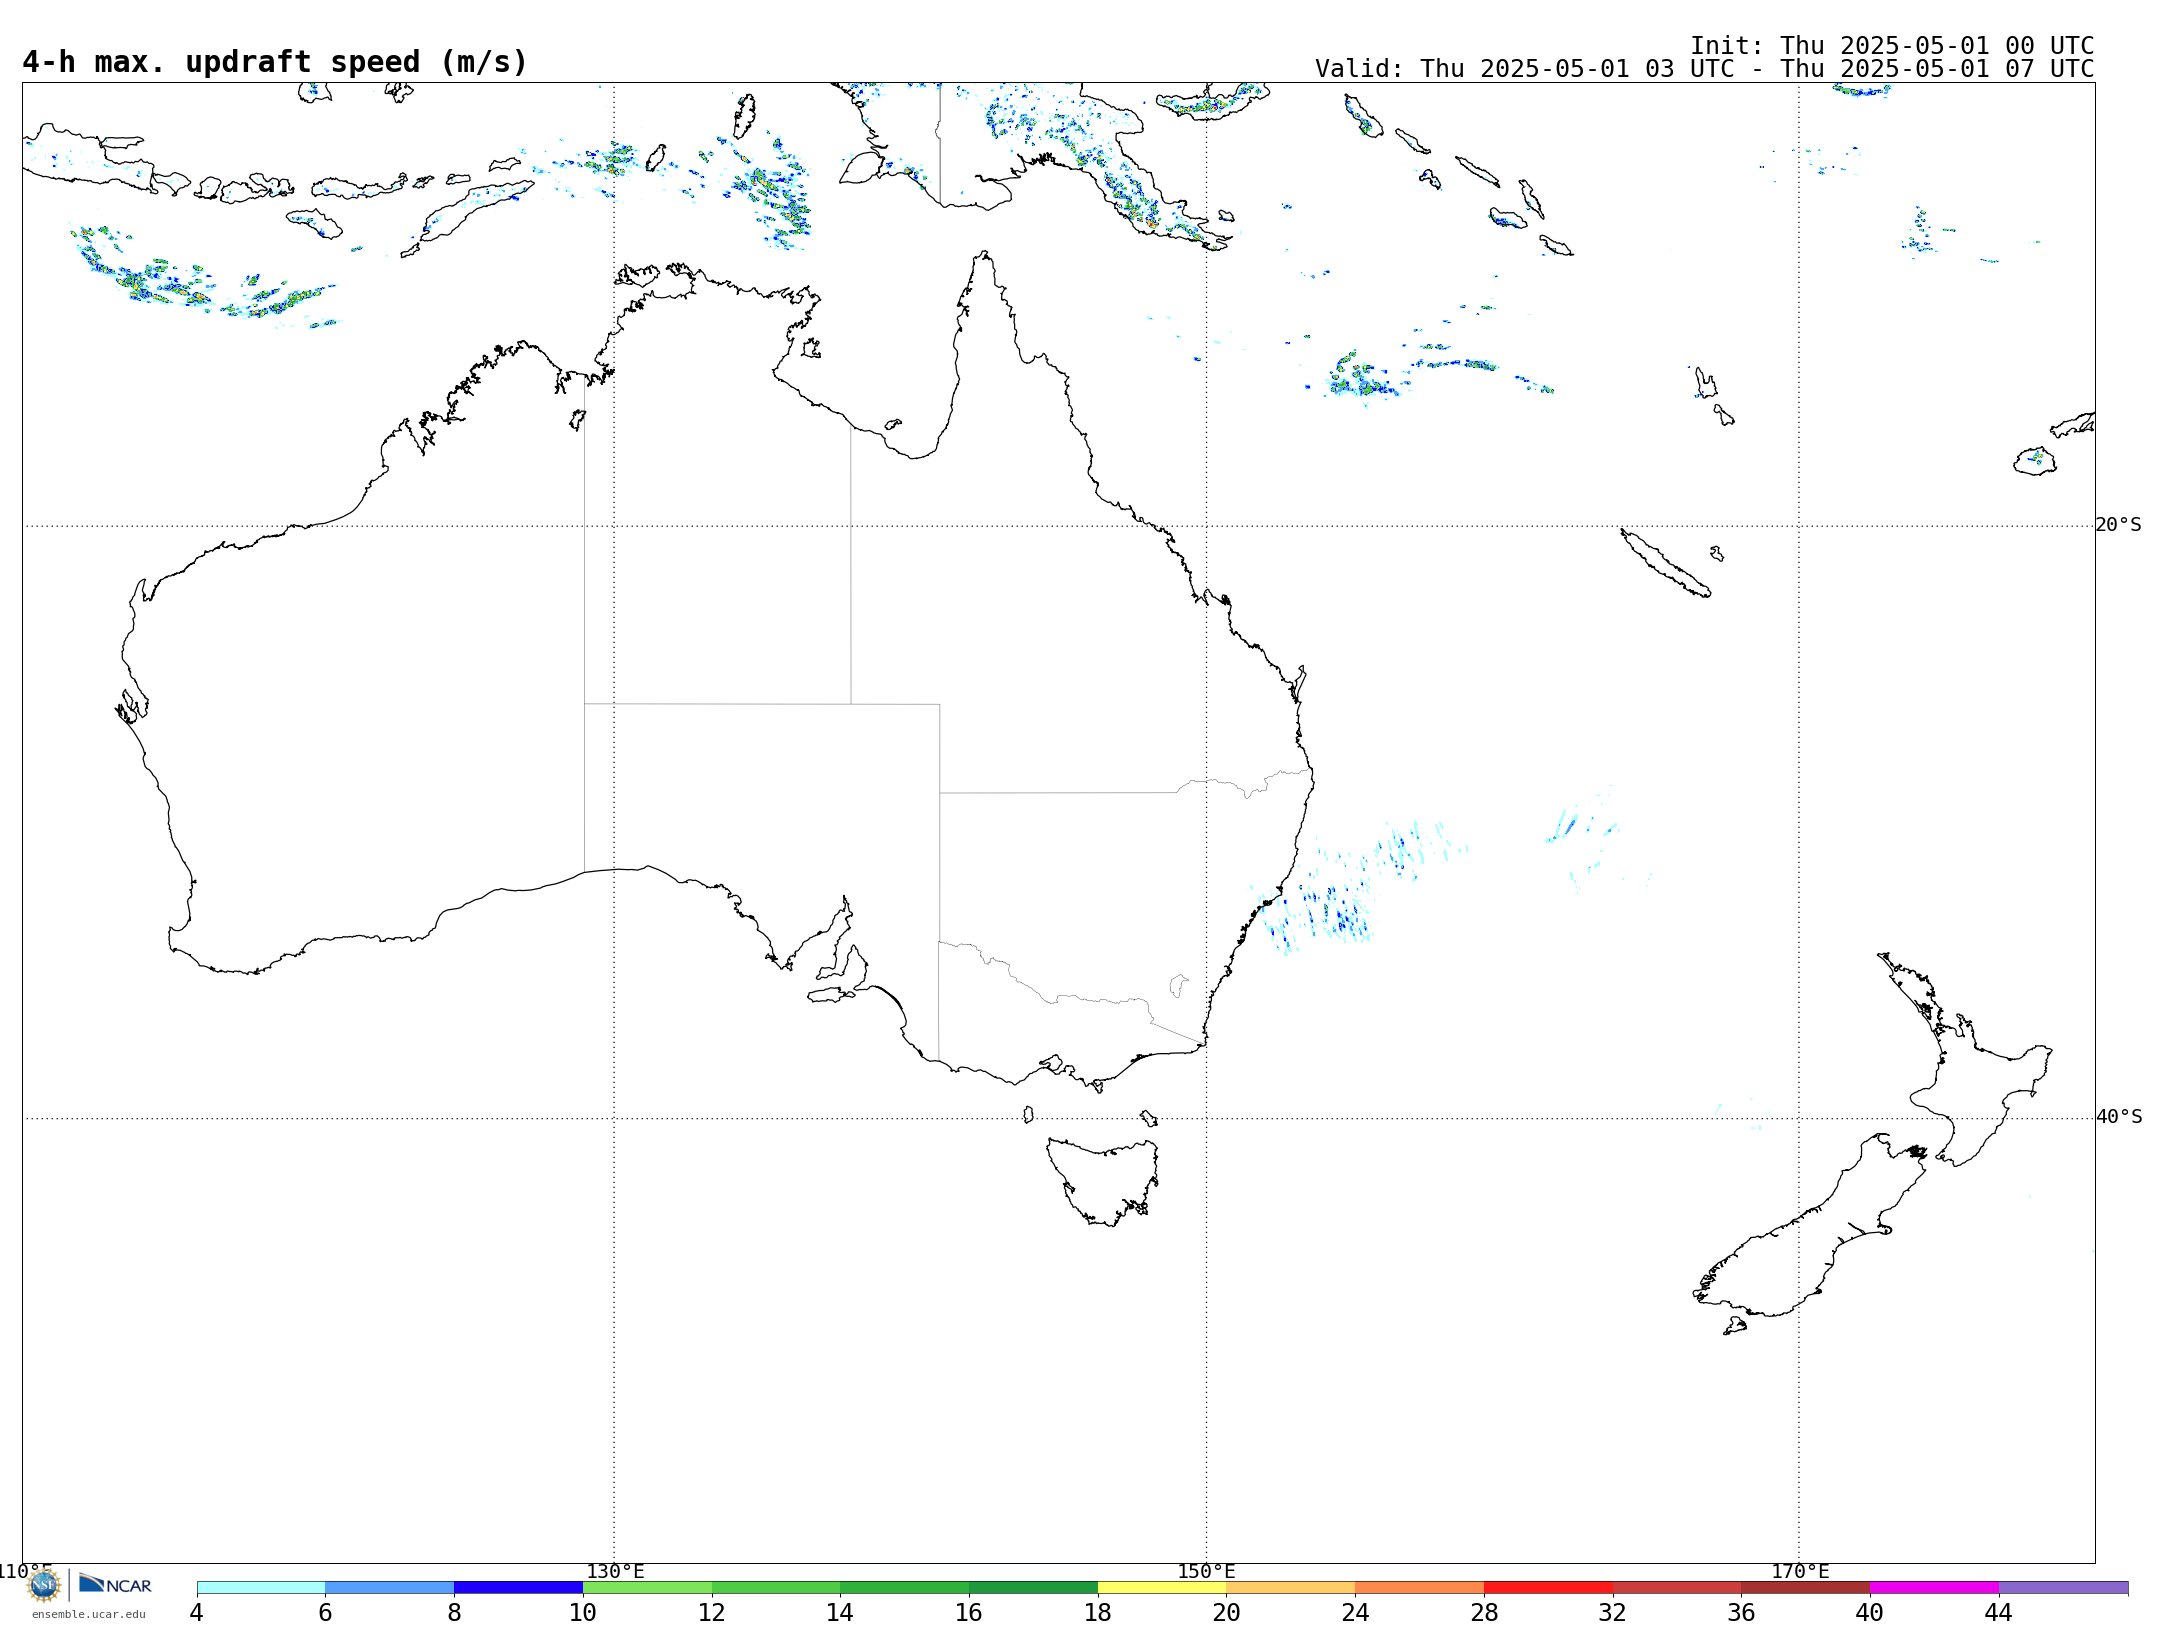Click the "150°E" longitude label
The height and width of the screenshot is (1626, 2160).
(x=1206, y=1572)
